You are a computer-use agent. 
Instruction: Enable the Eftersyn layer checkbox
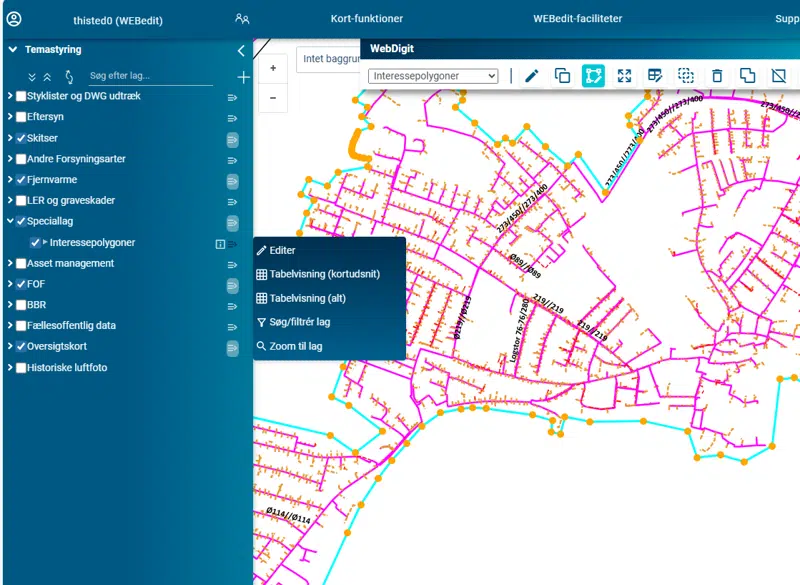coord(21,117)
